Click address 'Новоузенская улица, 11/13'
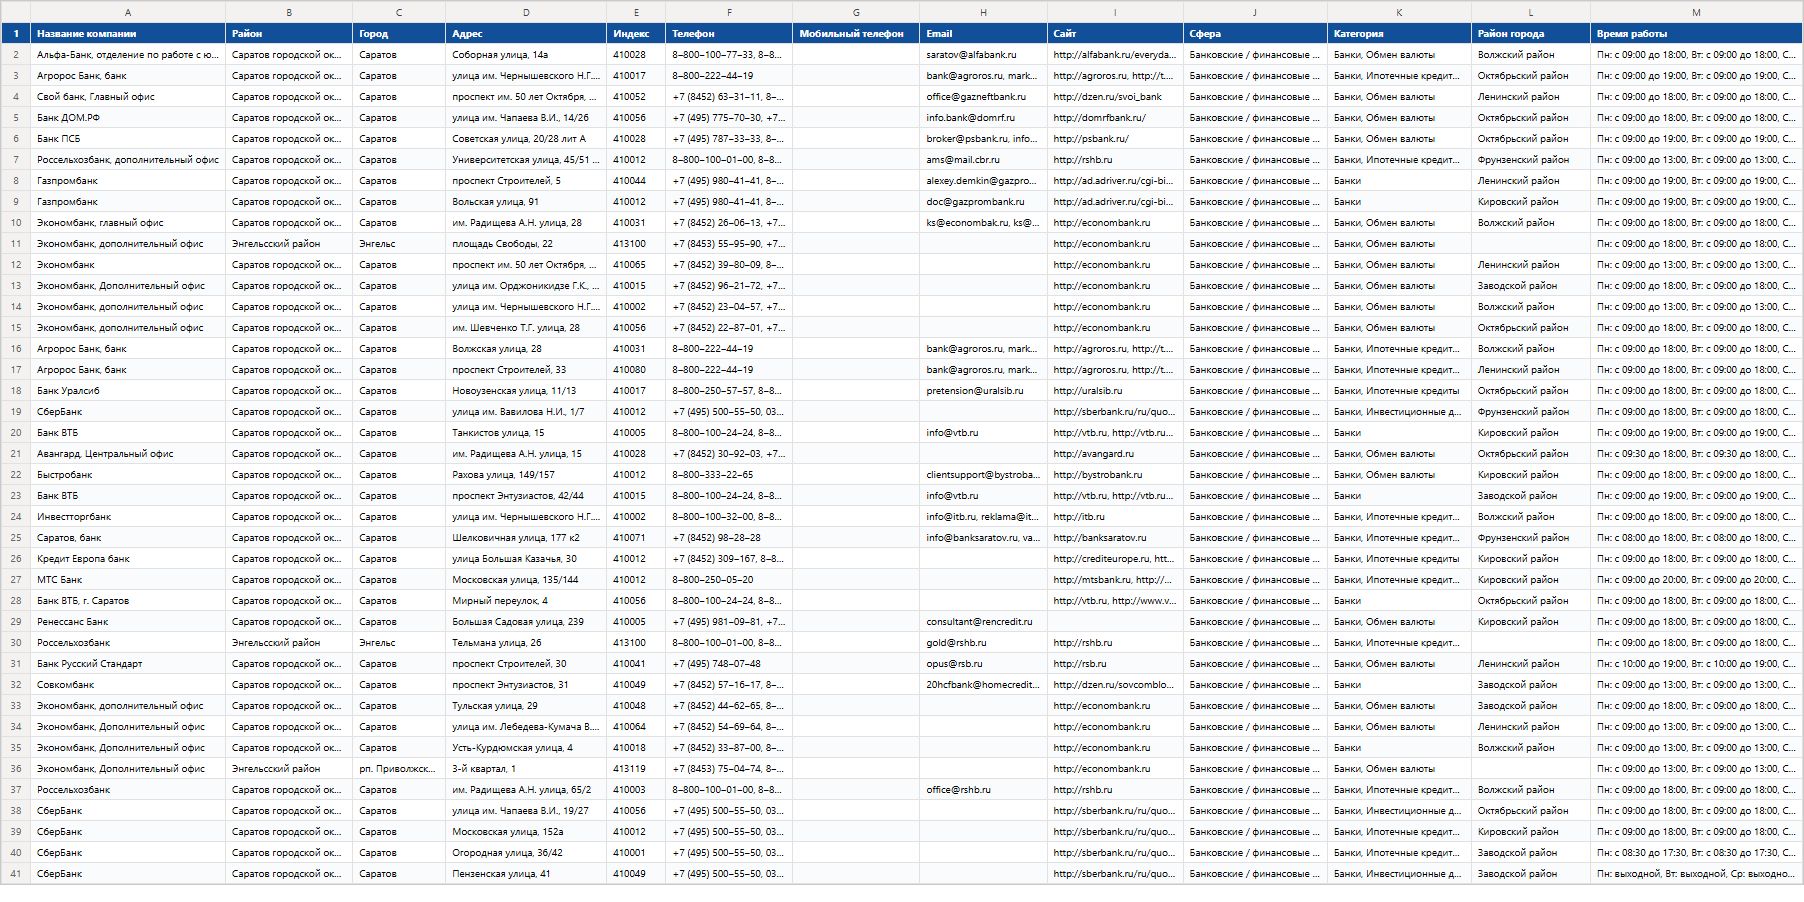This screenshot has height=902, width=1804. (x=526, y=391)
